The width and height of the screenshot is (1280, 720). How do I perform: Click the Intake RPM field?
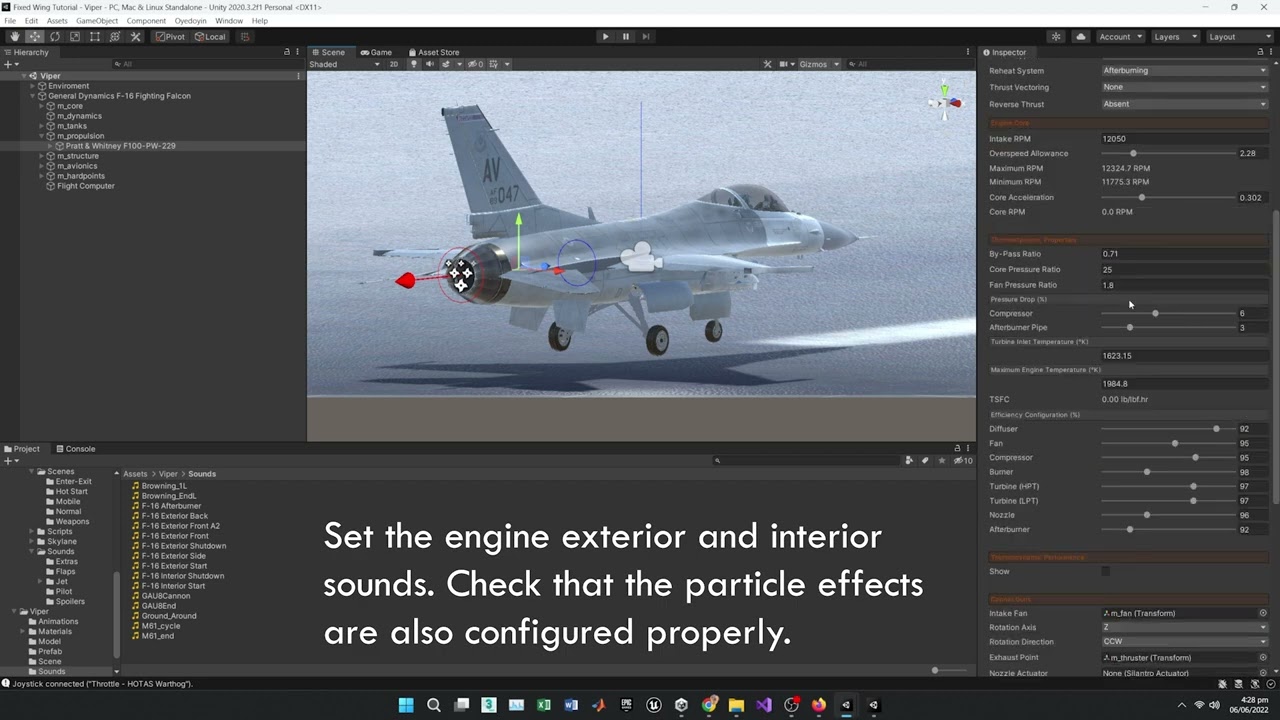[x=1185, y=139]
